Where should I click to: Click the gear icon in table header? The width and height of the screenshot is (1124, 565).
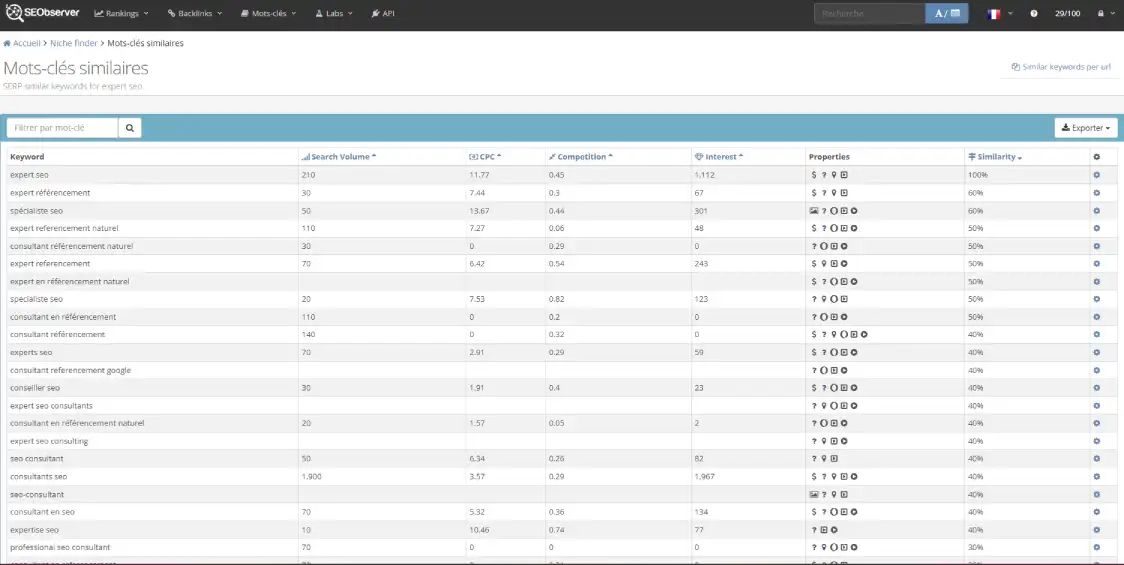(1096, 157)
